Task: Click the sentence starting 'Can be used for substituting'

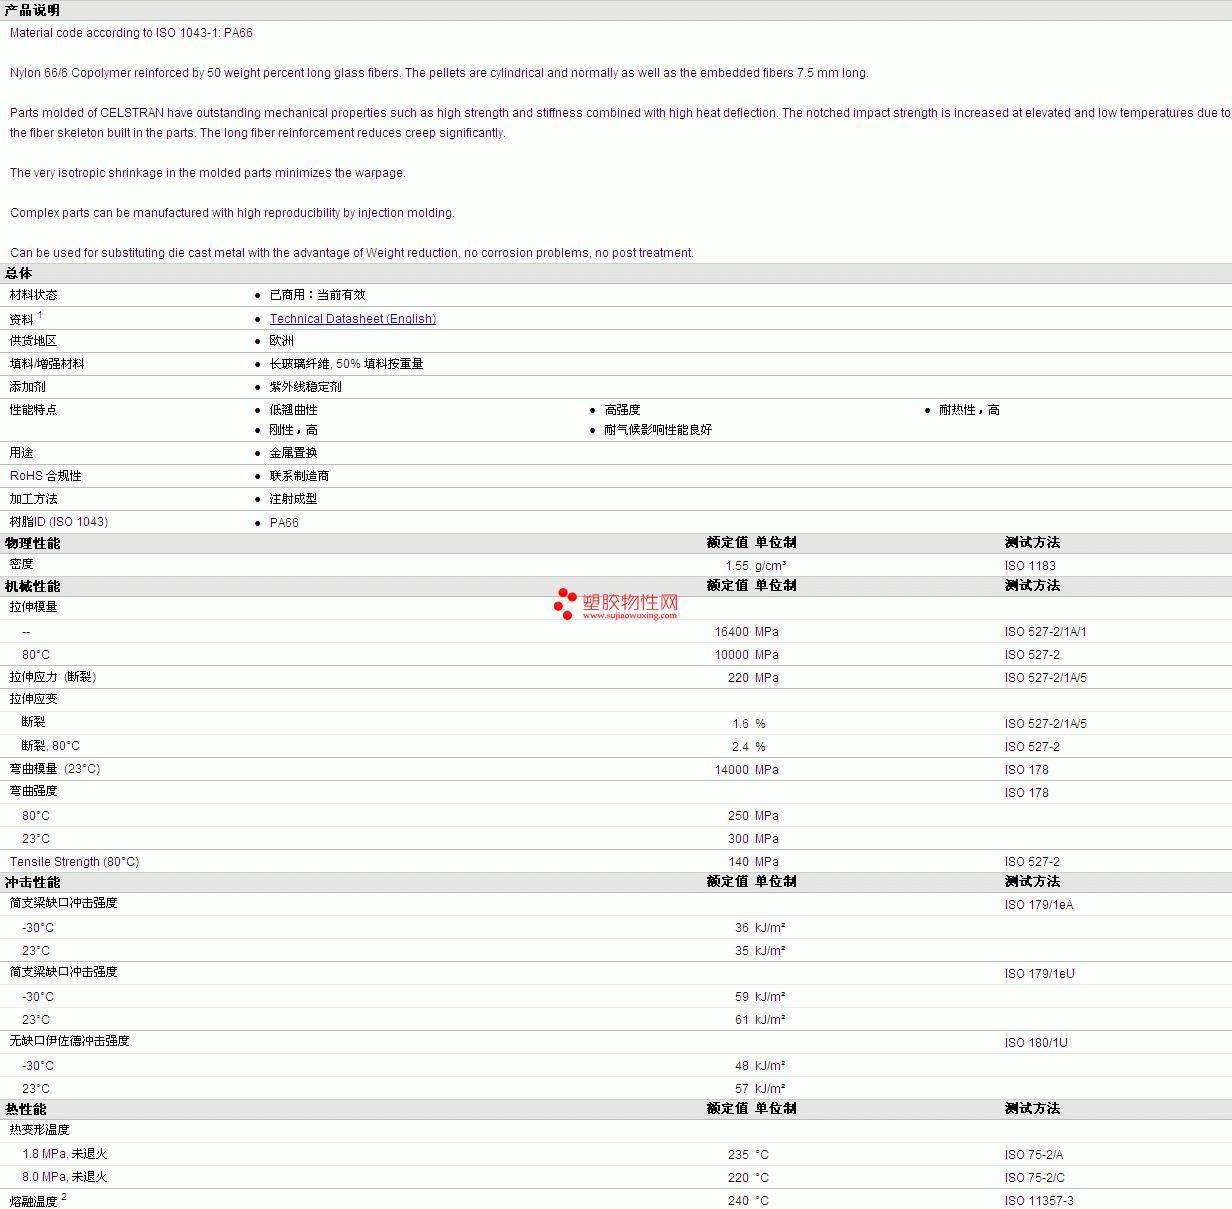Action: 352,253
